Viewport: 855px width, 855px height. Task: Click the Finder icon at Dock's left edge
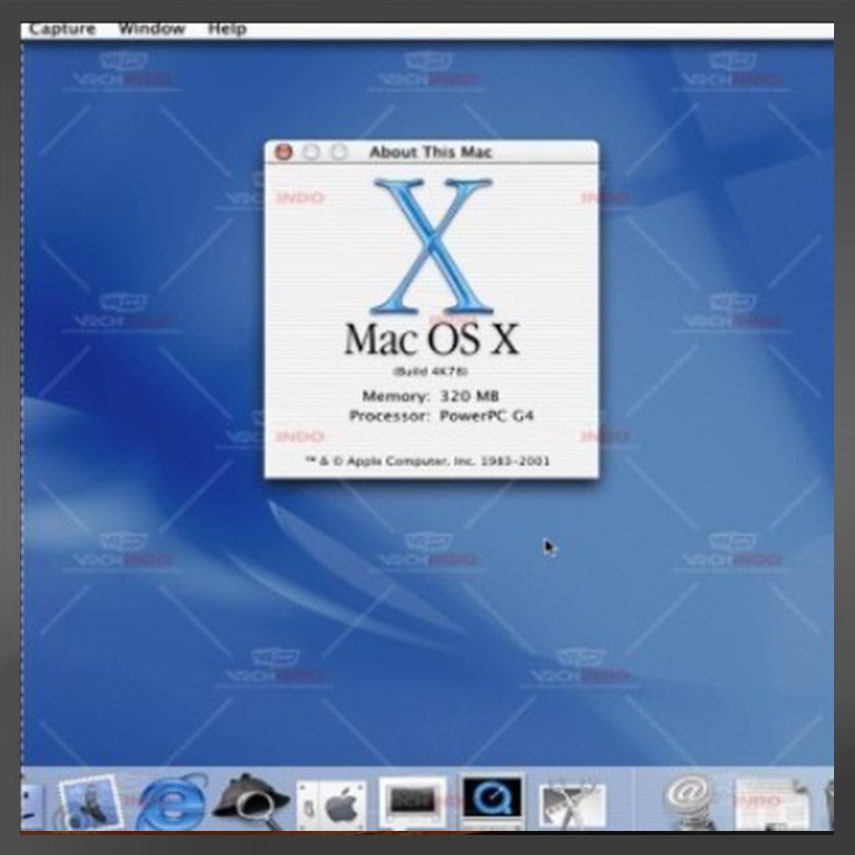(x=31, y=803)
